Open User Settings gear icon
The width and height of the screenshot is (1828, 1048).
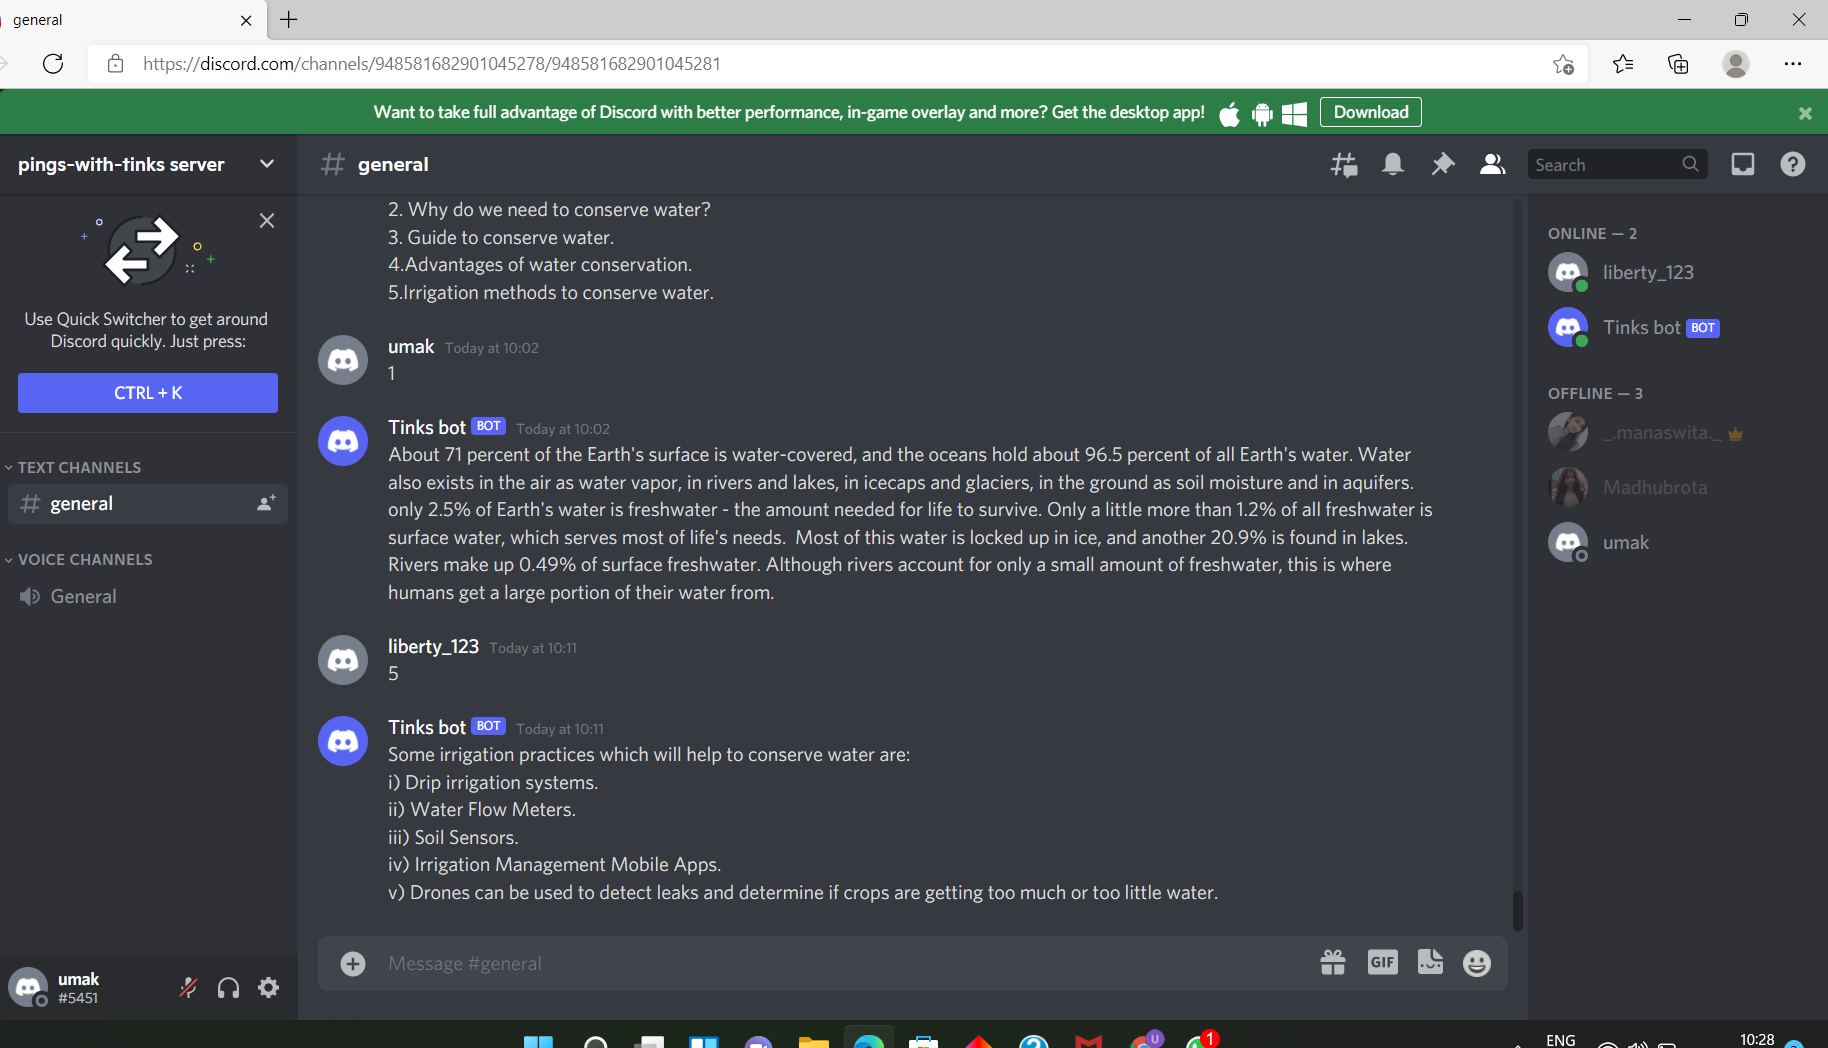[x=269, y=988]
